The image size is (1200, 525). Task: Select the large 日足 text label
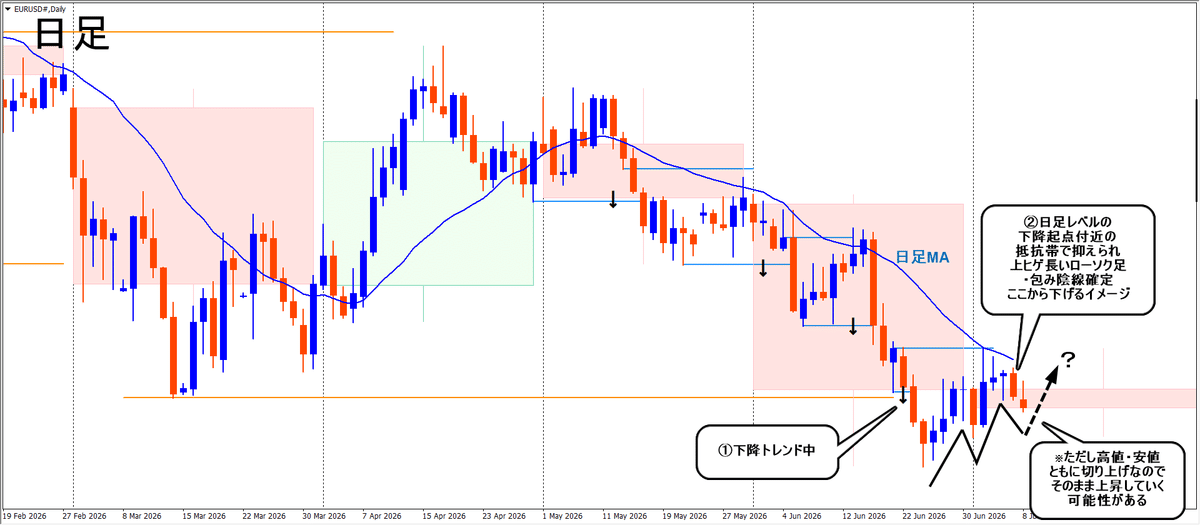coord(71,35)
